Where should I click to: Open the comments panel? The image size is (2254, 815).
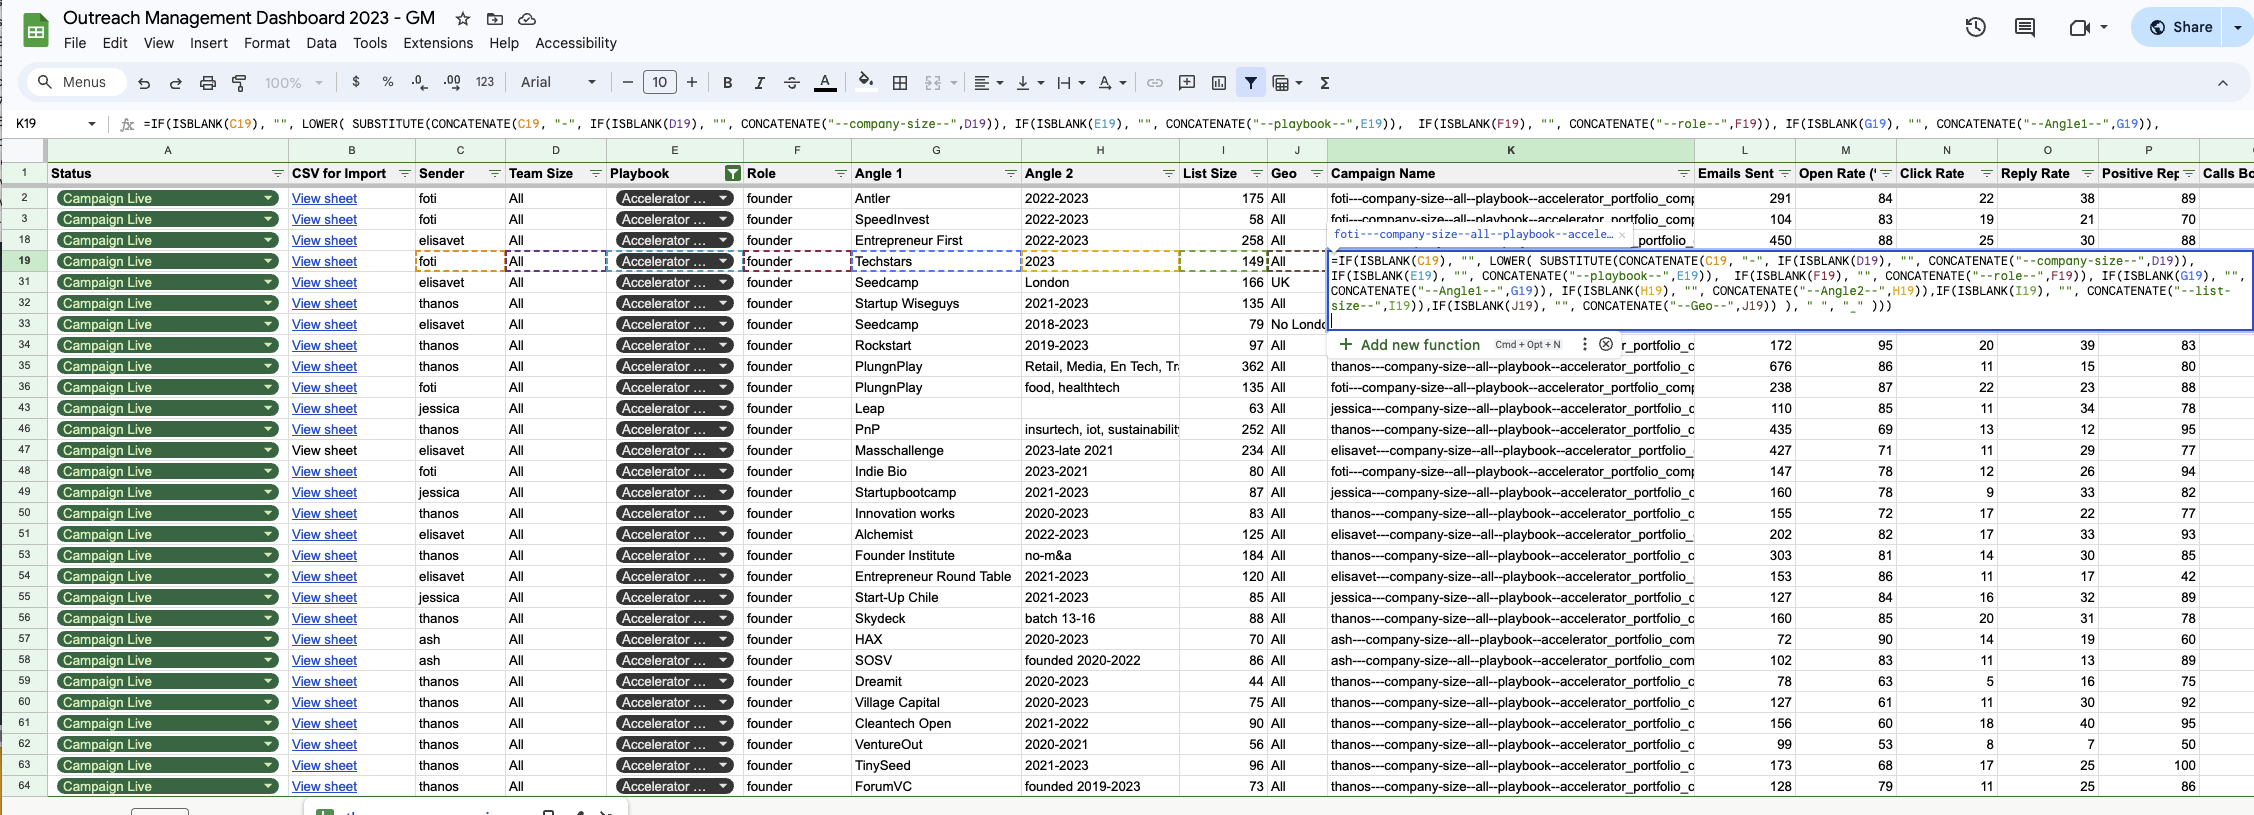[x=2025, y=27]
